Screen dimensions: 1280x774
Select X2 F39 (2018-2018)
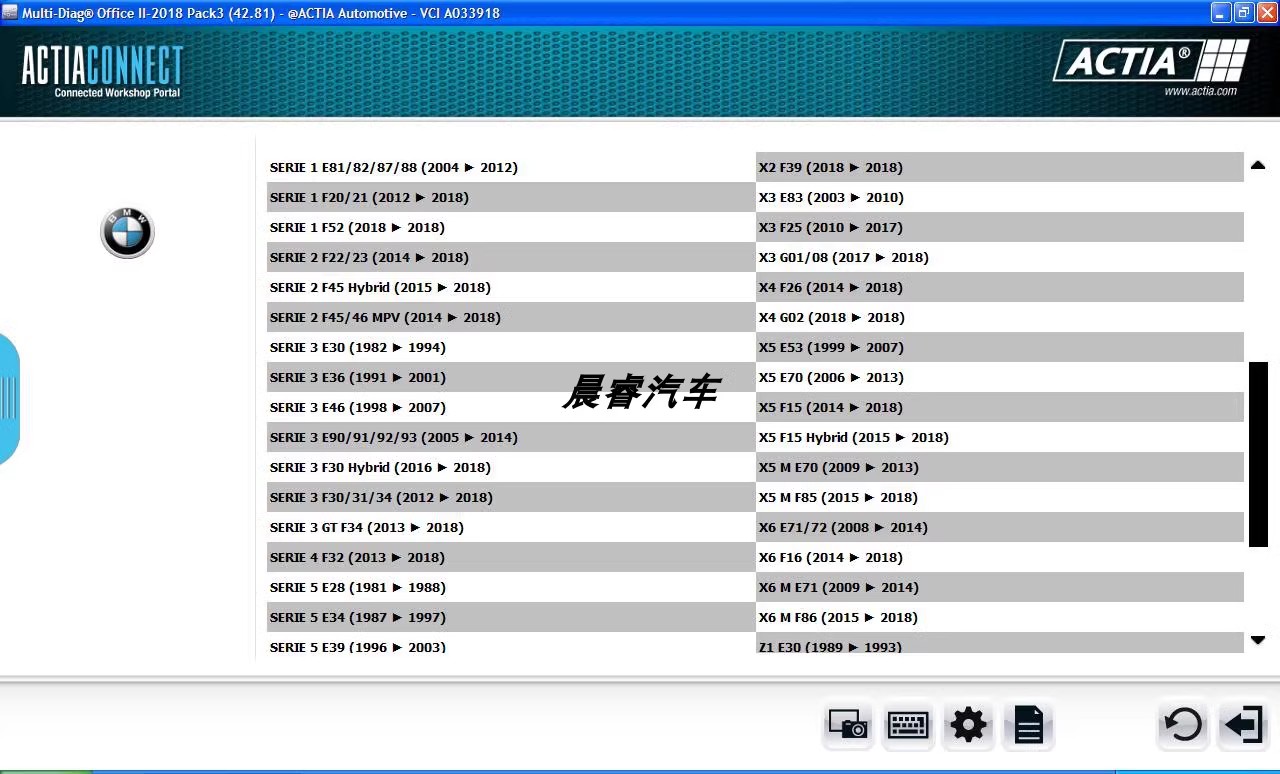pyautogui.click(x=1000, y=167)
